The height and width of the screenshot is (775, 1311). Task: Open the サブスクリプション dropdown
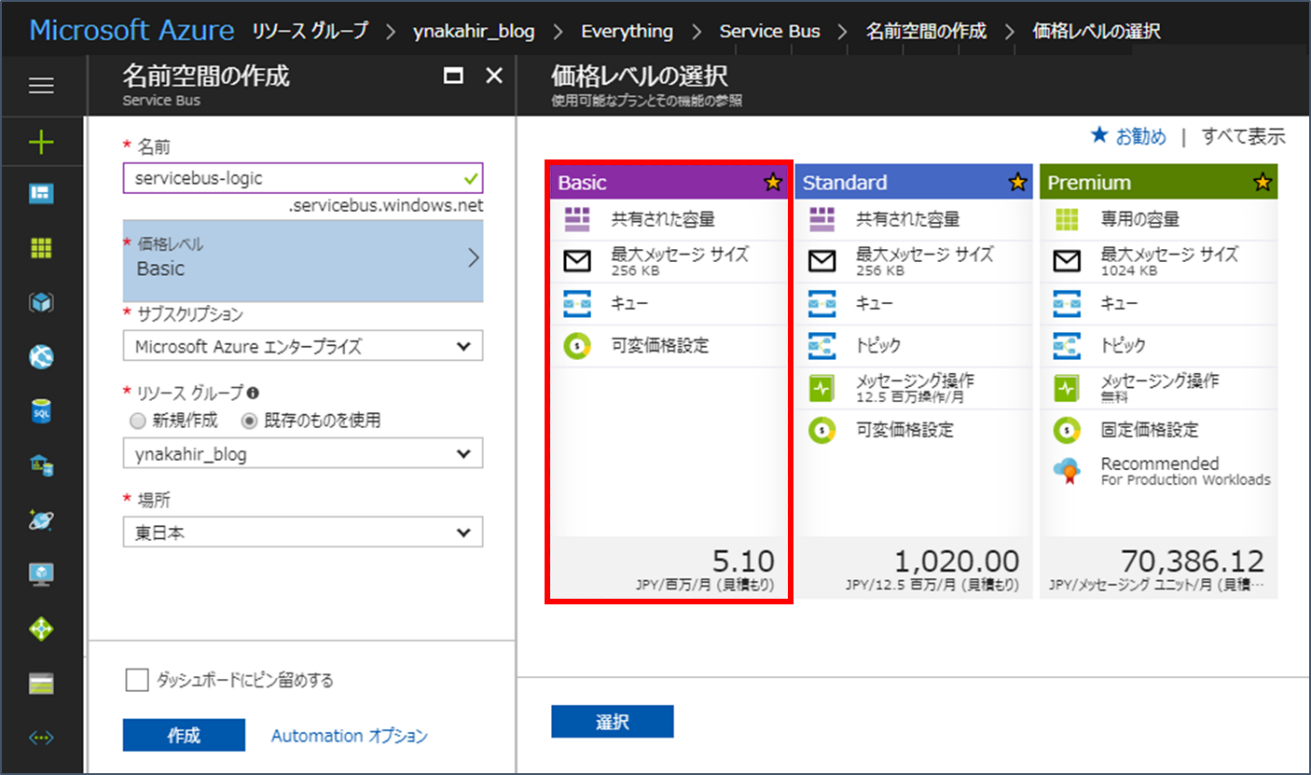pyautogui.click(x=303, y=346)
